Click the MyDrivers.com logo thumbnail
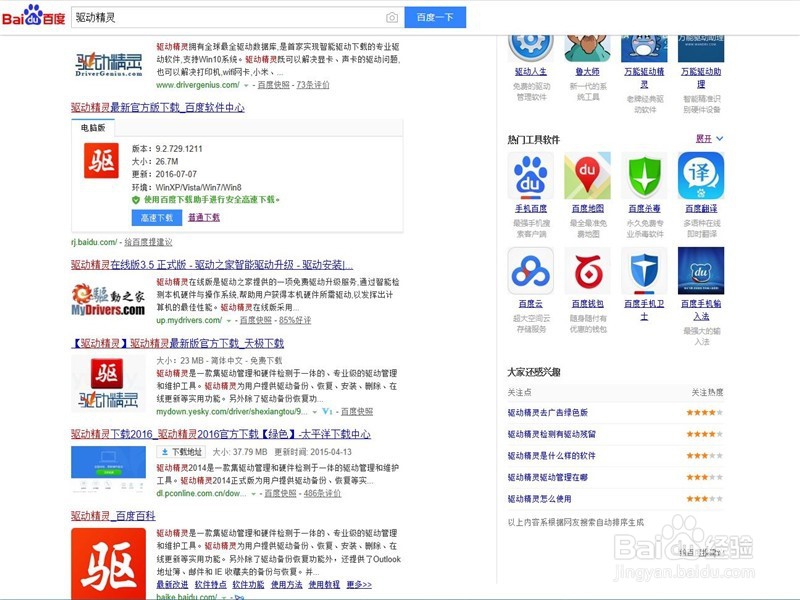Screen dimensions: 800x600 [x=108, y=301]
